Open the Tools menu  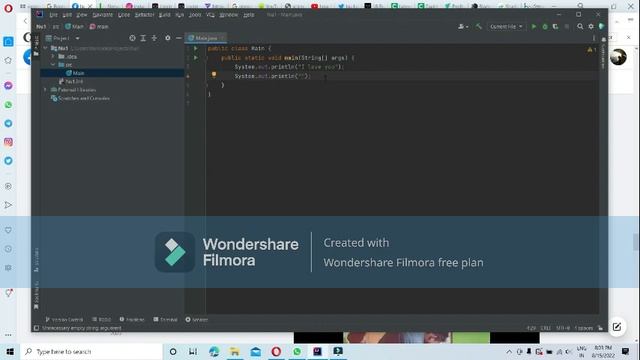pos(195,15)
